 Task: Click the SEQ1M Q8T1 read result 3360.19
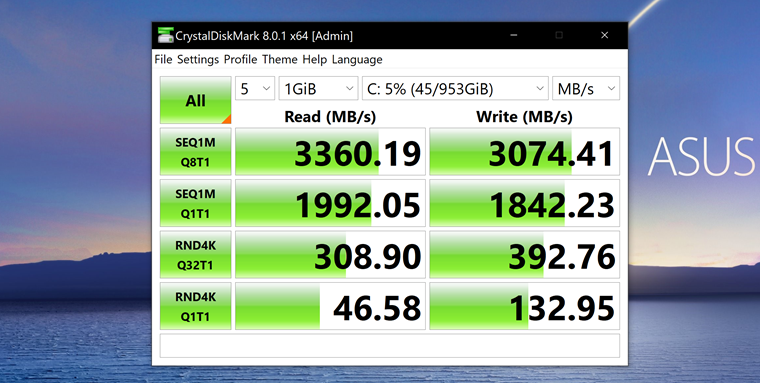331,152
